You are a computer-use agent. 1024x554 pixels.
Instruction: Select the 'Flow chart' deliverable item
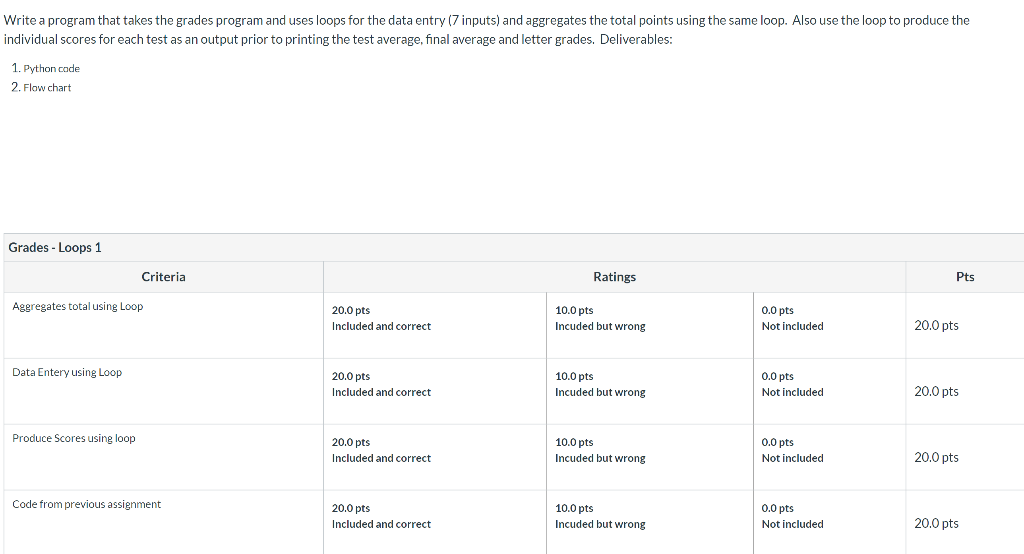point(47,88)
